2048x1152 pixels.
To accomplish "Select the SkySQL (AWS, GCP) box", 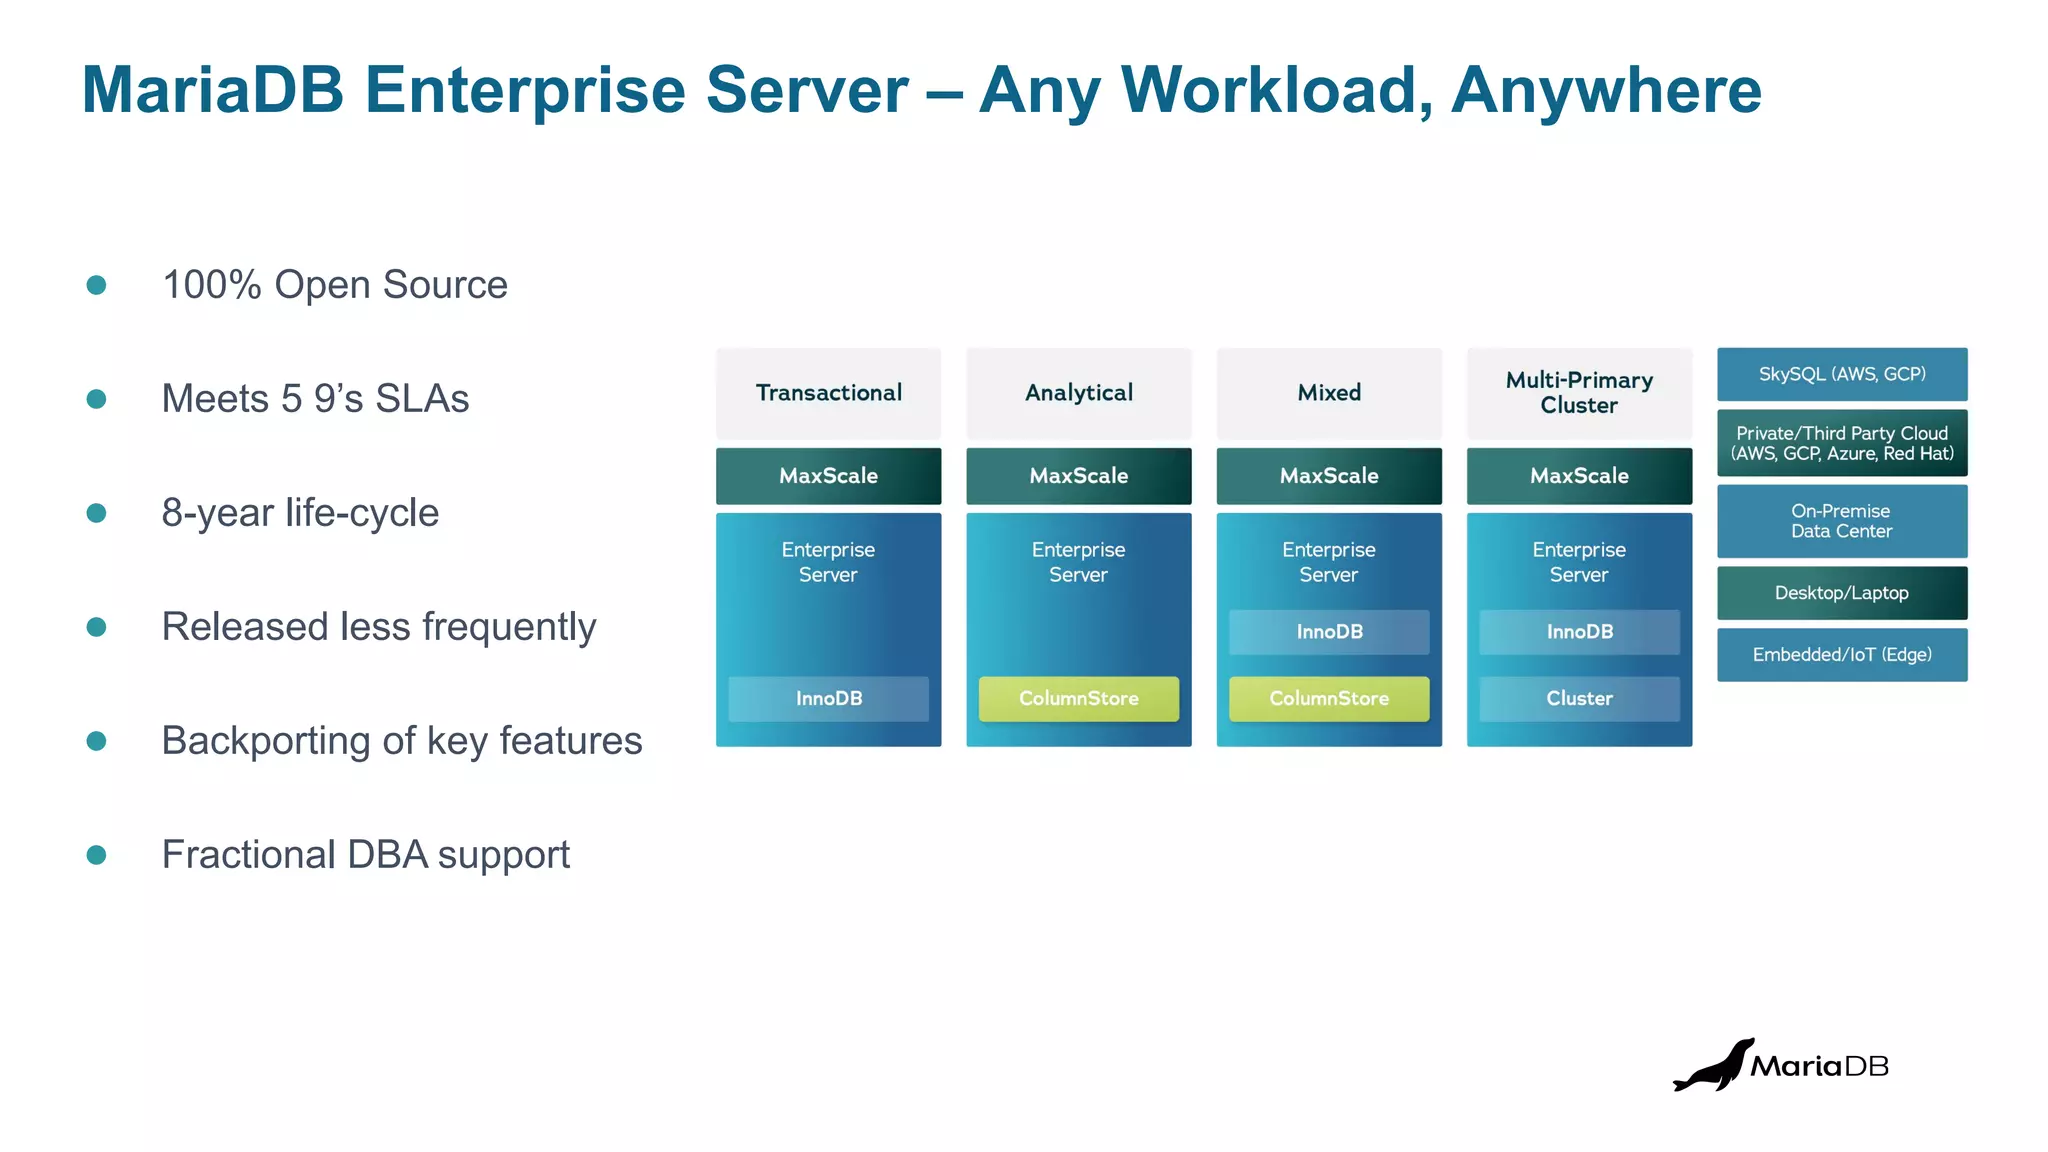I will click(1842, 374).
